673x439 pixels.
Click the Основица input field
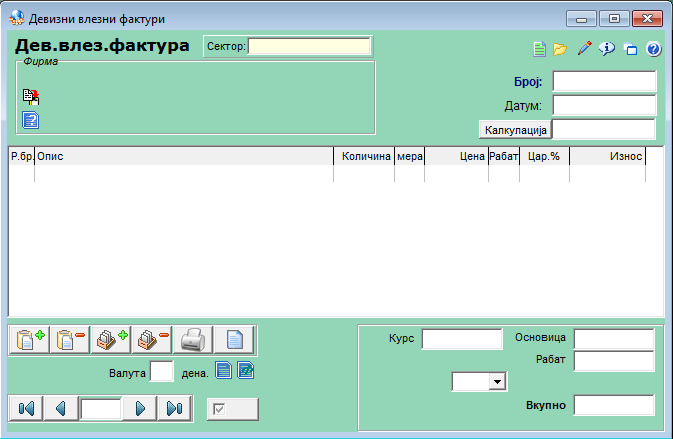coord(614,339)
